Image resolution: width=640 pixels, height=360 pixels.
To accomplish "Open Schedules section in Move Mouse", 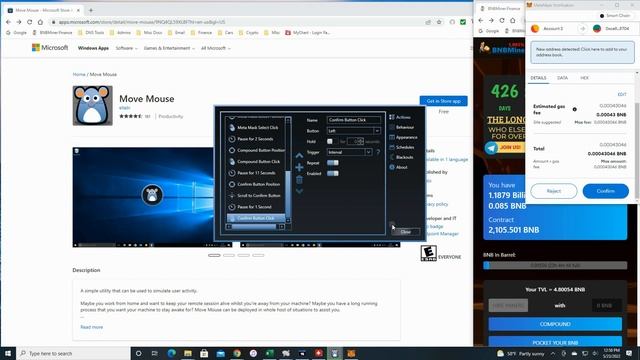I will pos(402,147).
